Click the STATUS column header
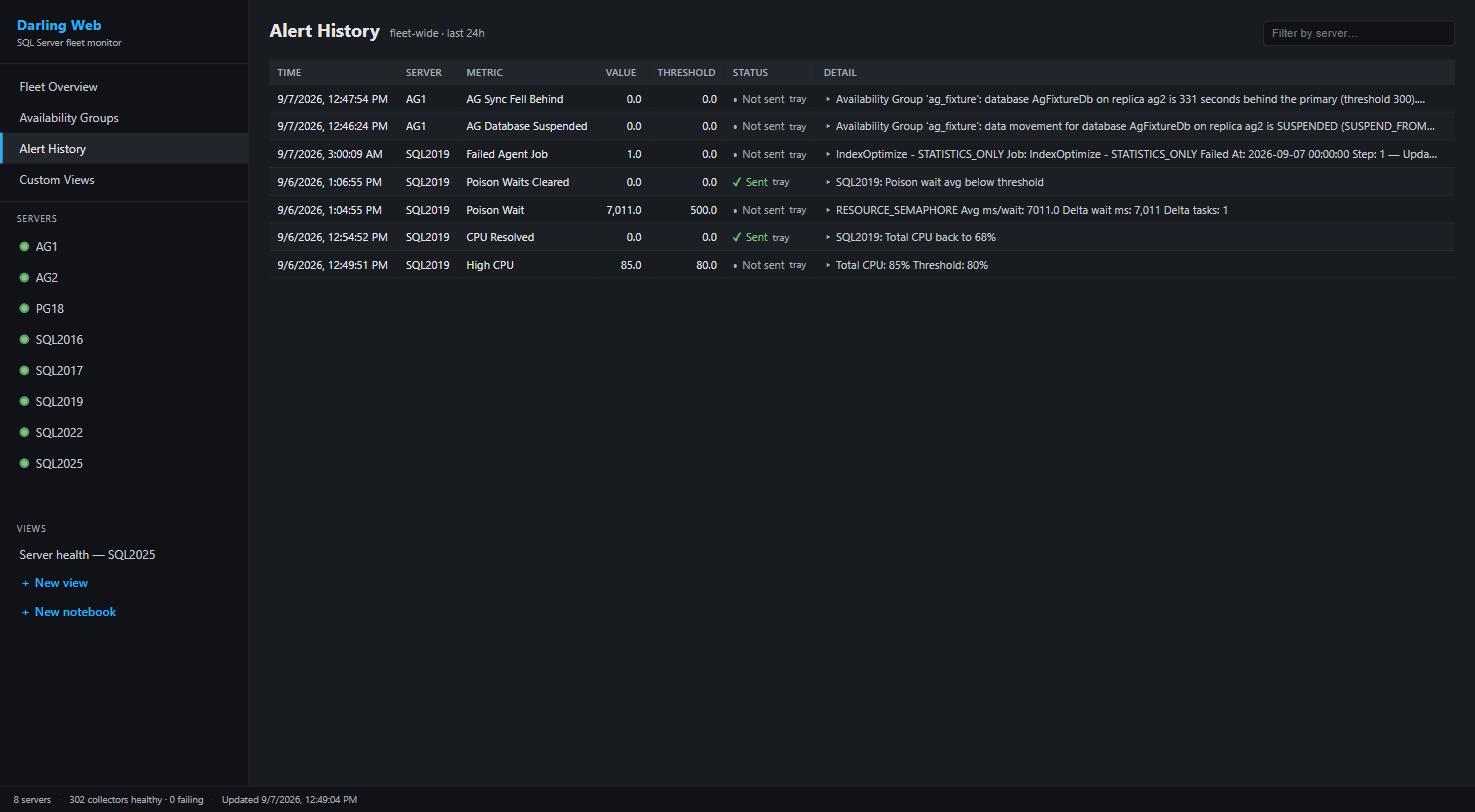 [750, 72]
